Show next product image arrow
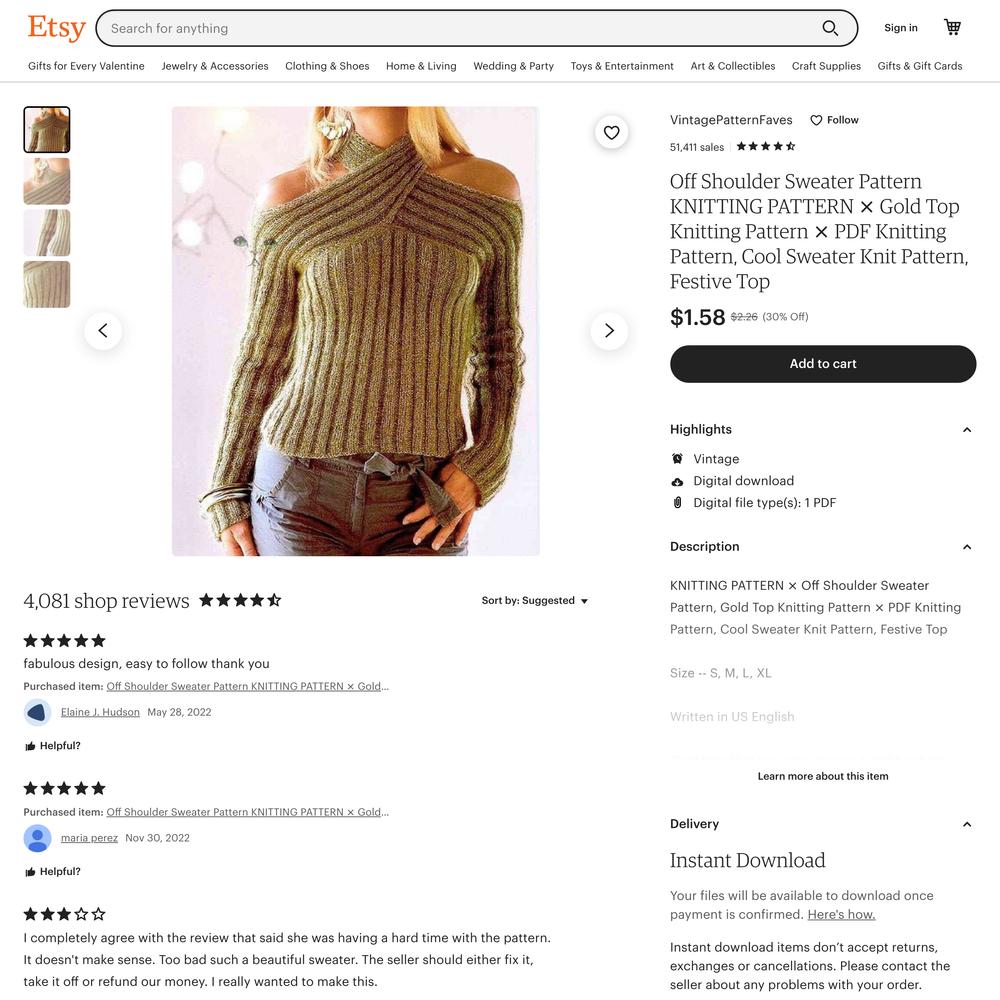The image size is (1000, 1000). (609, 330)
